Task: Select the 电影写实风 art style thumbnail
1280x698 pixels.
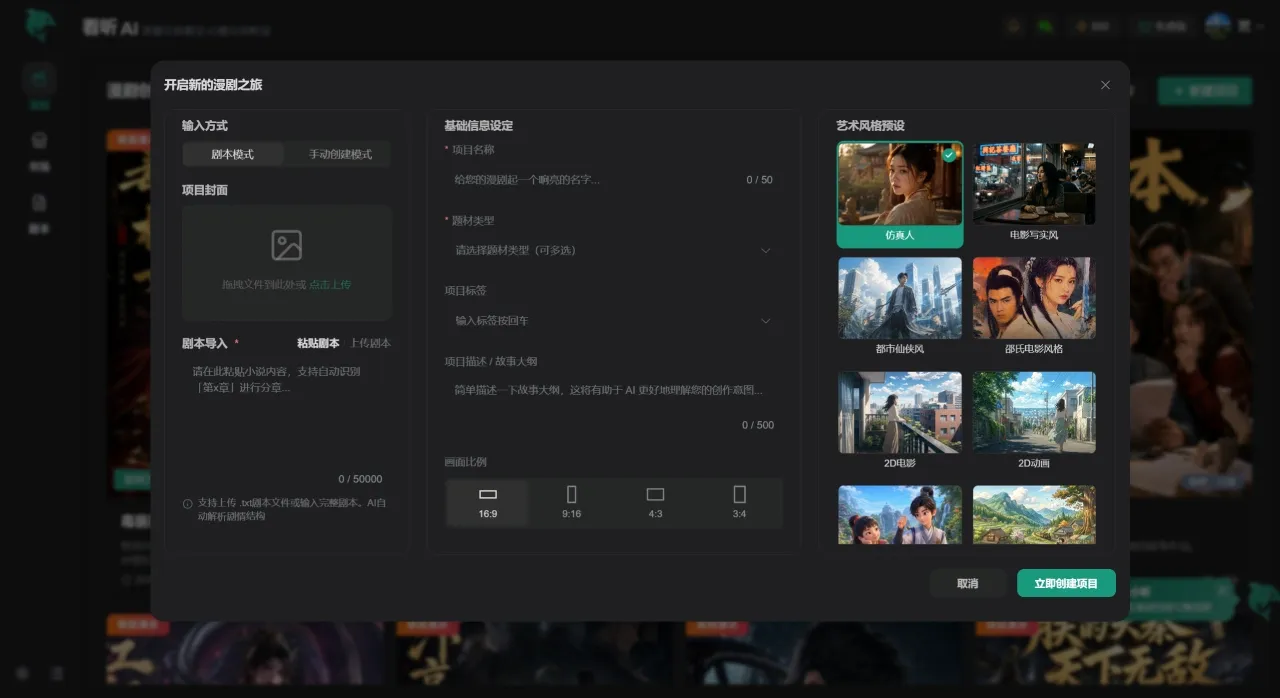Action: tap(1034, 184)
